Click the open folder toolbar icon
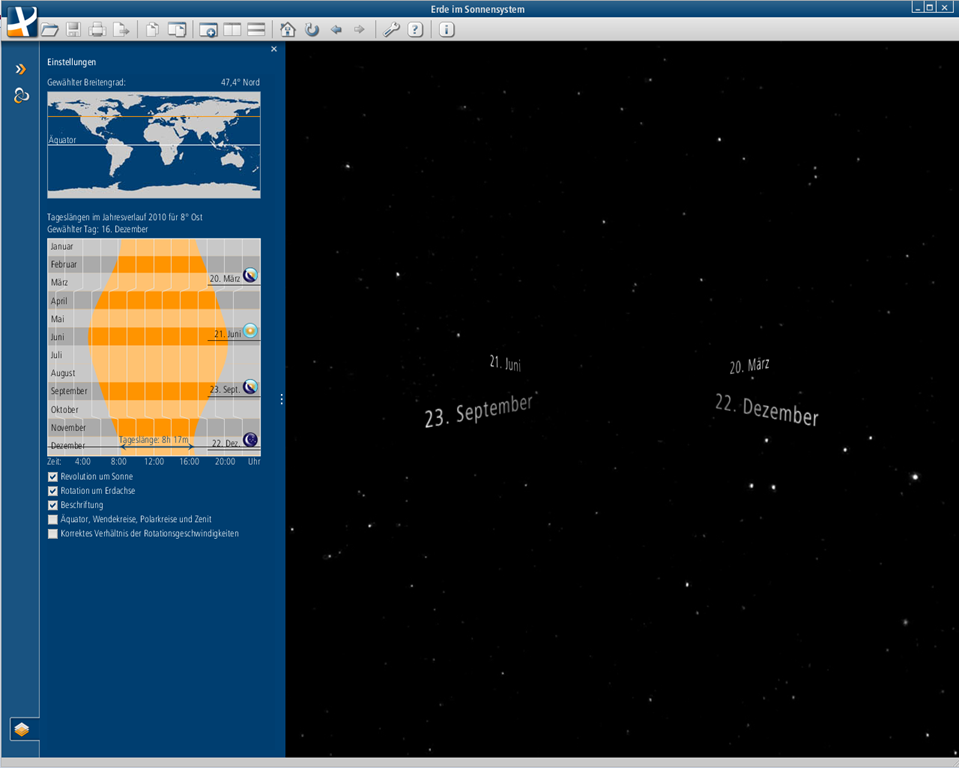 pos(49,30)
